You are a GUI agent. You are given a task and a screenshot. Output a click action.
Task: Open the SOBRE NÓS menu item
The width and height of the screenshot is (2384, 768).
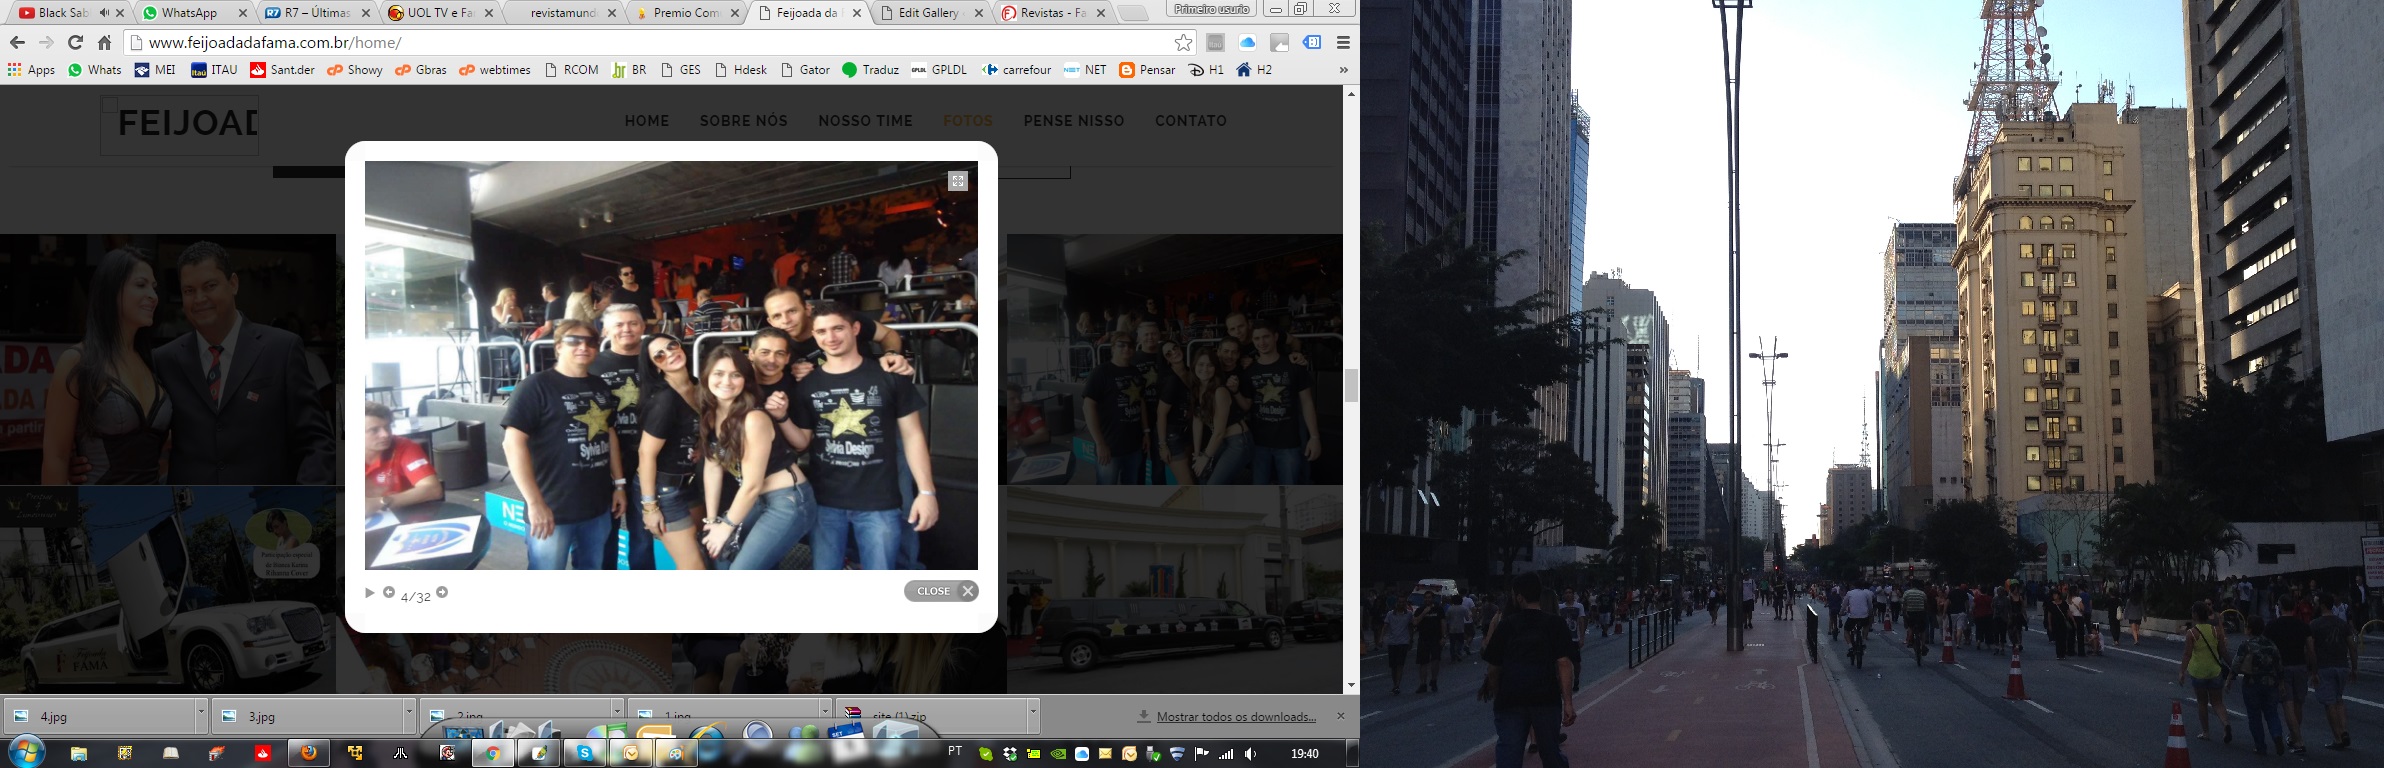[744, 121]
